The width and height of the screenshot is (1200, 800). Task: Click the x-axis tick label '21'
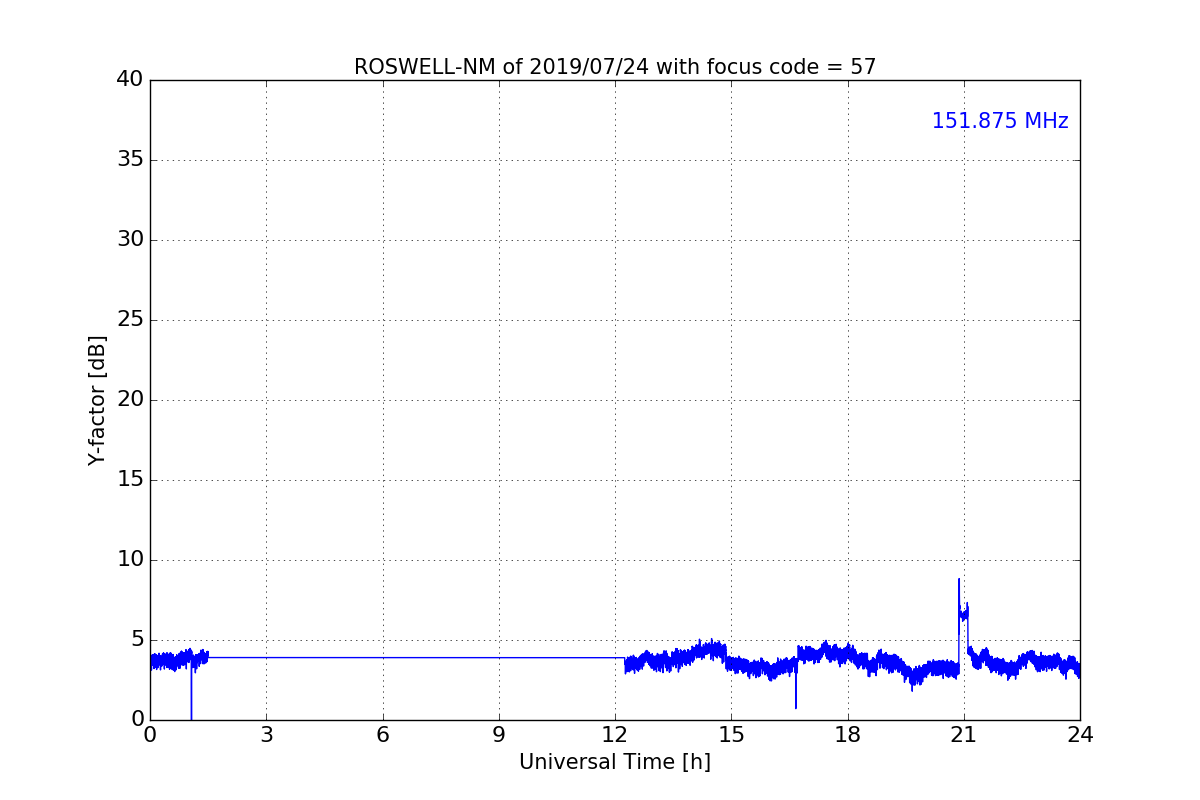tap(964, 735)
